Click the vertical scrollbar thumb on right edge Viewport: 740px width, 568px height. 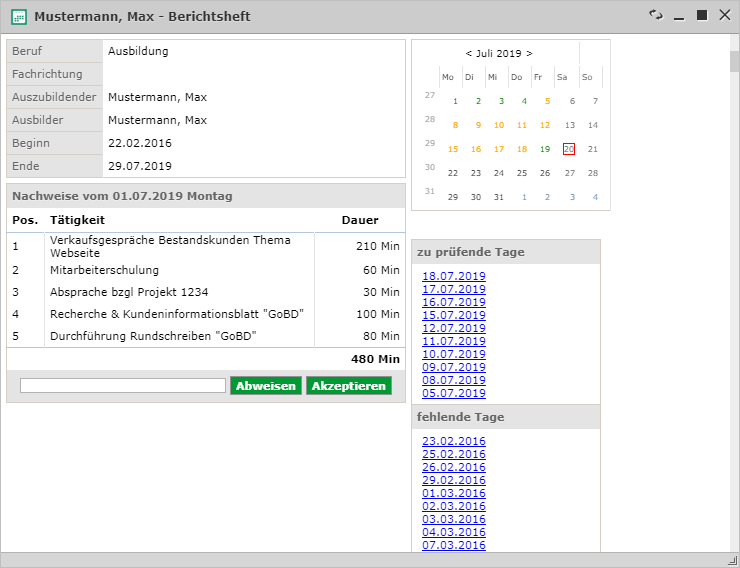pyautogui.click(x=734, y=61)
